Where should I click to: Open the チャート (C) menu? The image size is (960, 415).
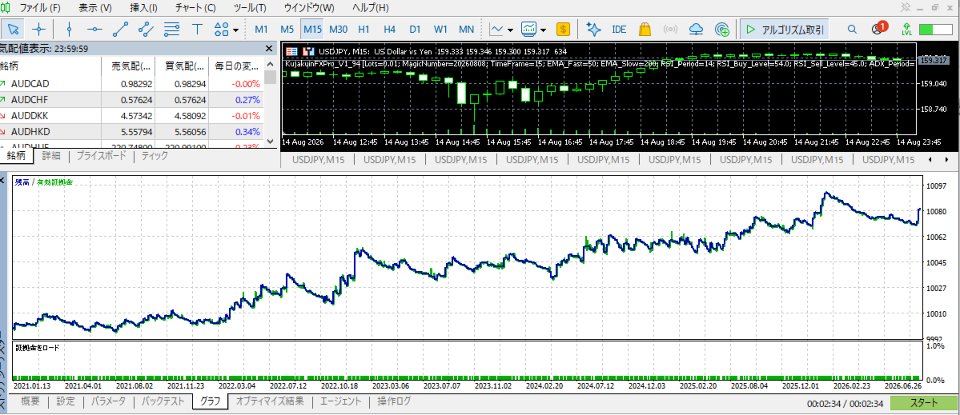point(195,8)
